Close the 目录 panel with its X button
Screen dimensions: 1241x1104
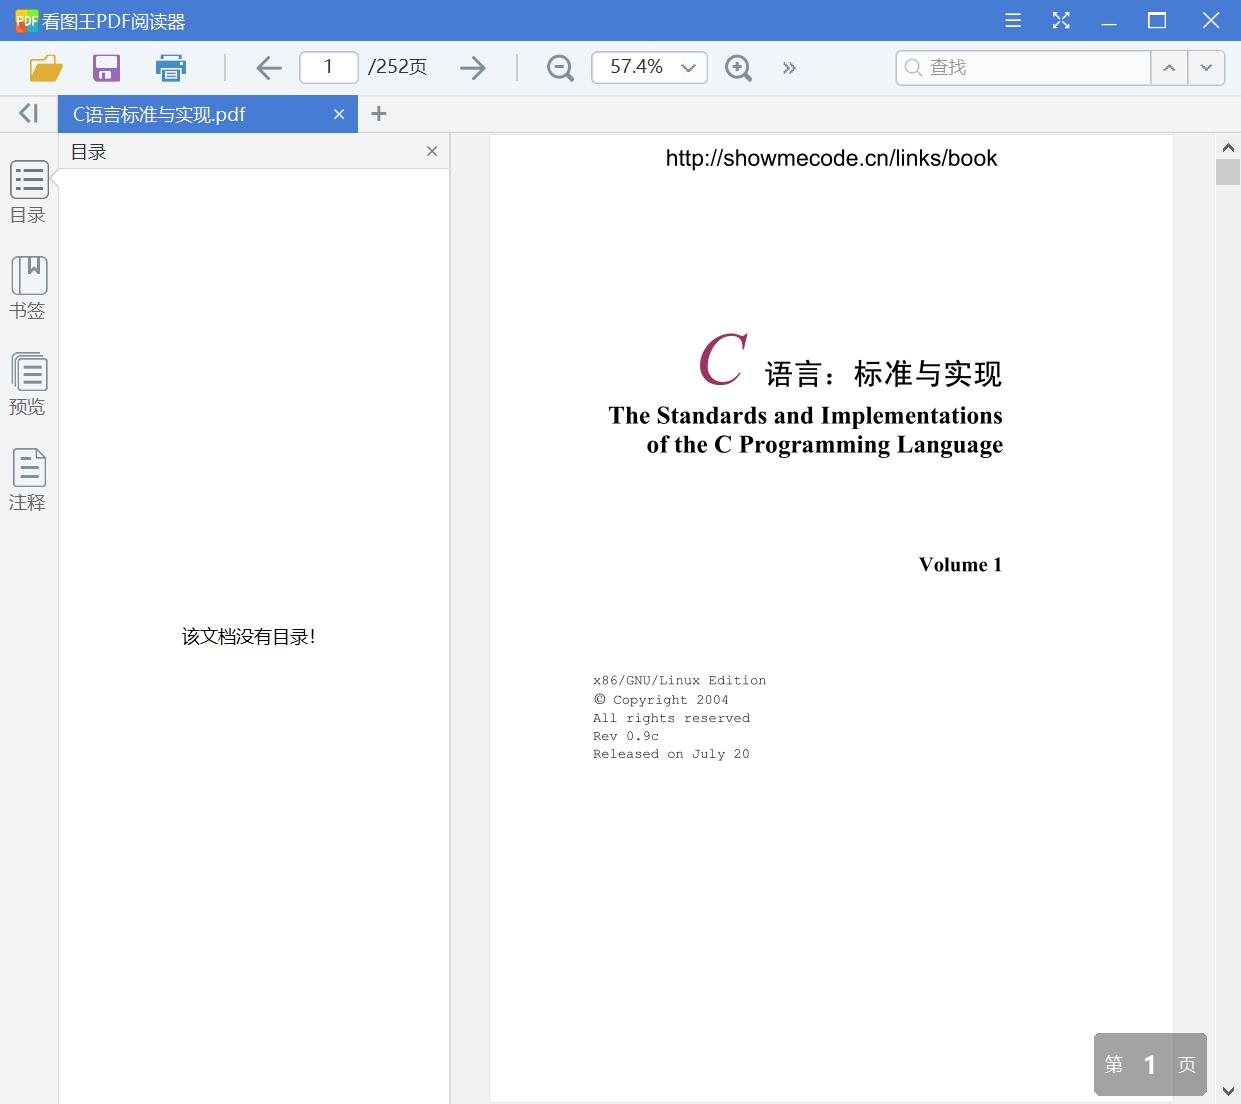(432, 151)
